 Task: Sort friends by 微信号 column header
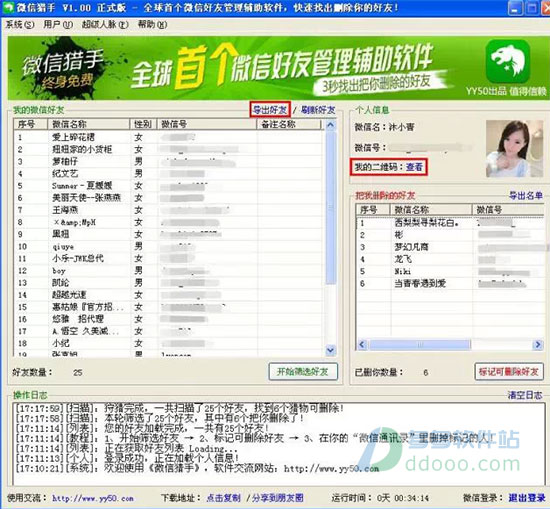[x=207, y=124]
